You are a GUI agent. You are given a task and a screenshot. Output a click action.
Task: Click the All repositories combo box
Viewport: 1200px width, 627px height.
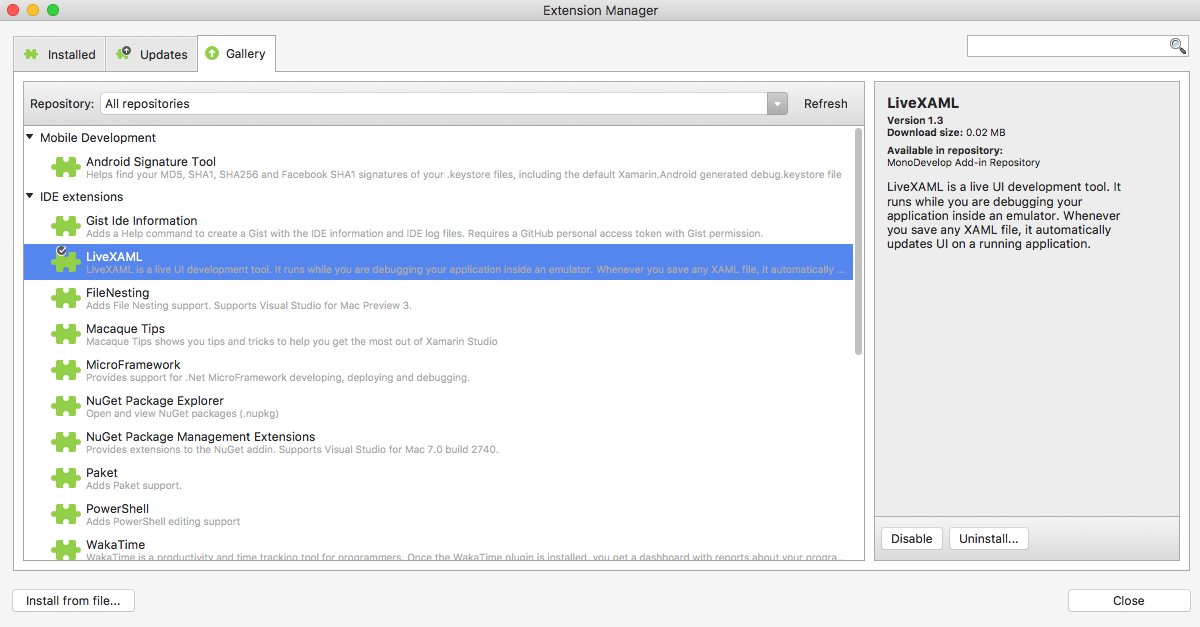click(x=443, y=104)
